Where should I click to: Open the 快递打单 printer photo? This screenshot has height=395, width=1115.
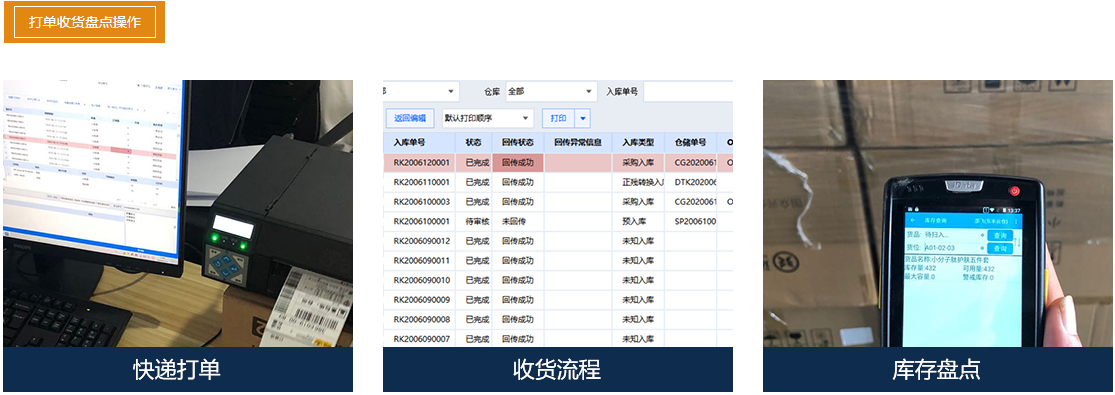click(x=178, y=214)
